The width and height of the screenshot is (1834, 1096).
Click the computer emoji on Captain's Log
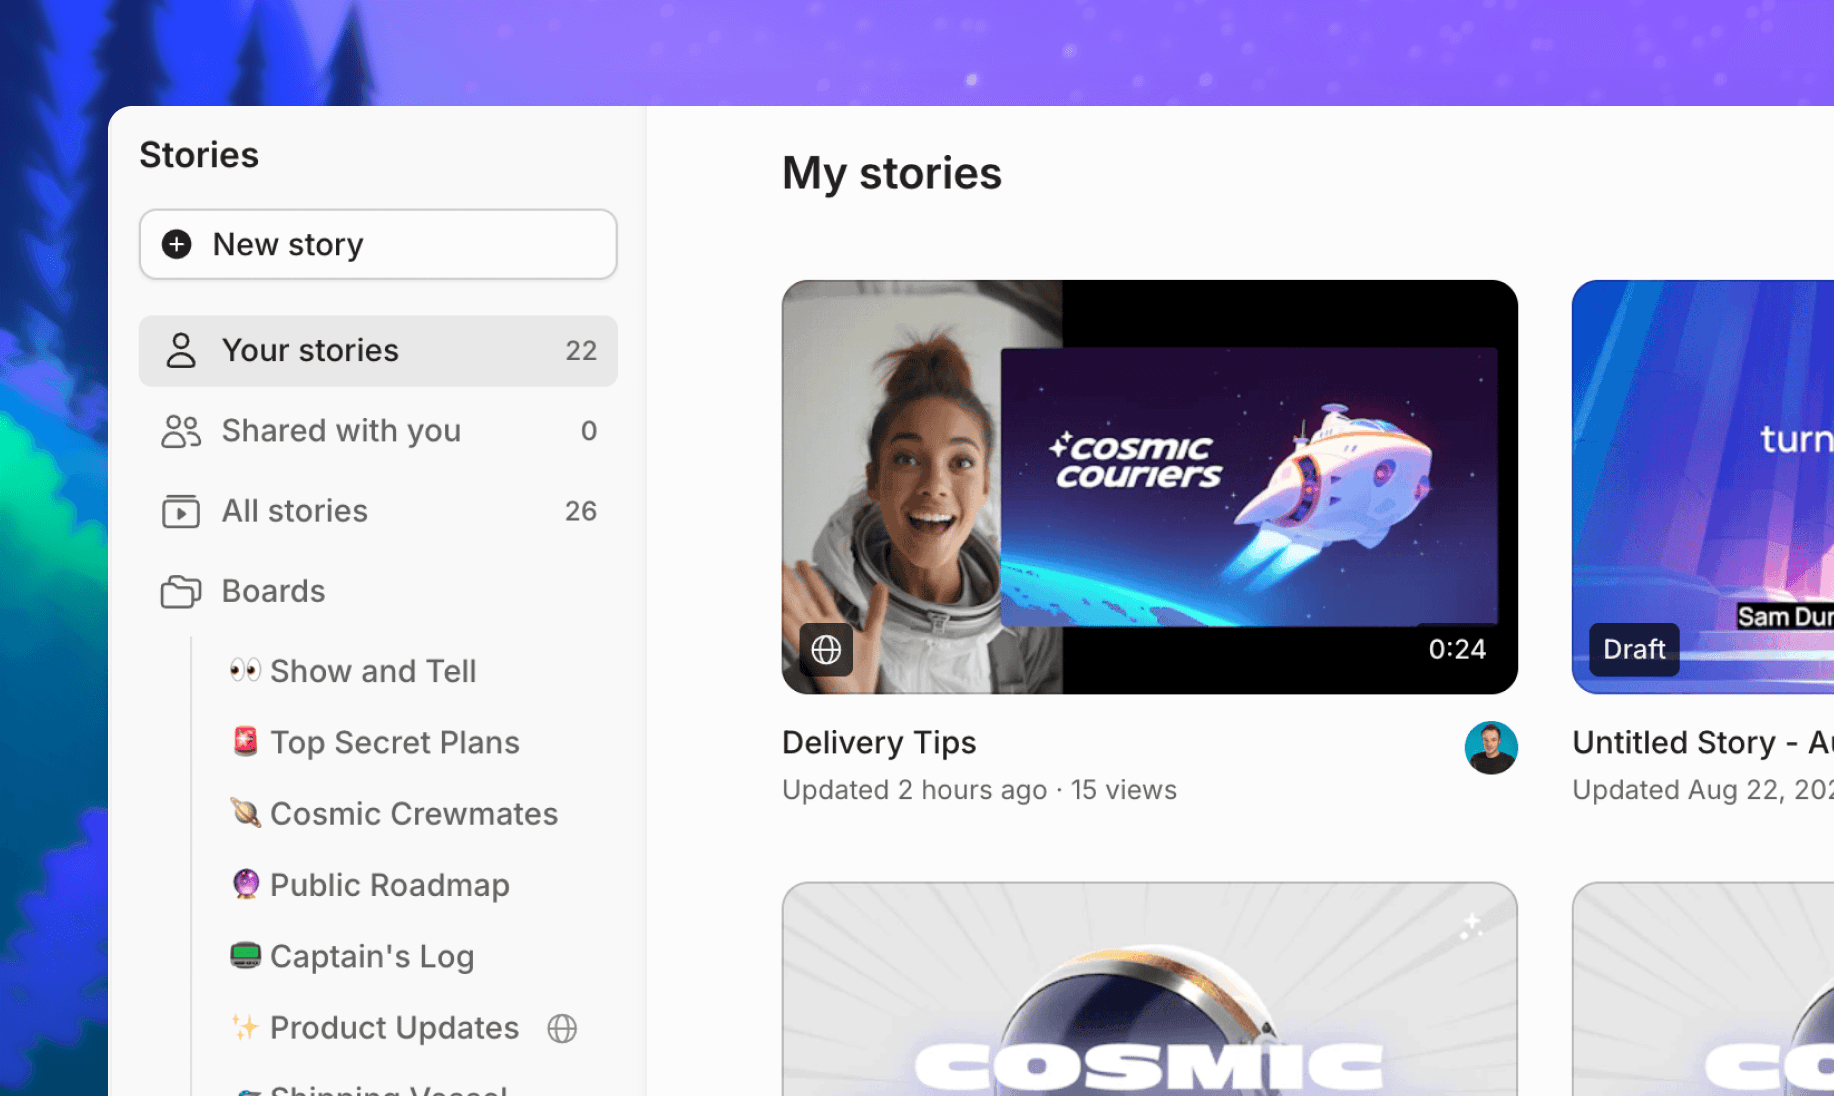(245, 956)
